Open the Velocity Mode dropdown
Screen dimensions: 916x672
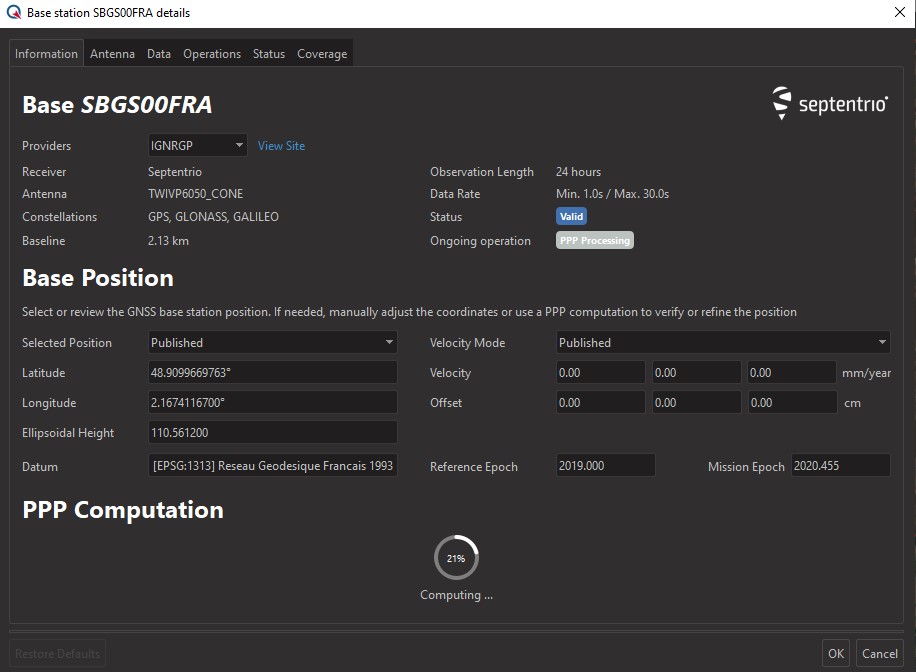coord(722,343)
